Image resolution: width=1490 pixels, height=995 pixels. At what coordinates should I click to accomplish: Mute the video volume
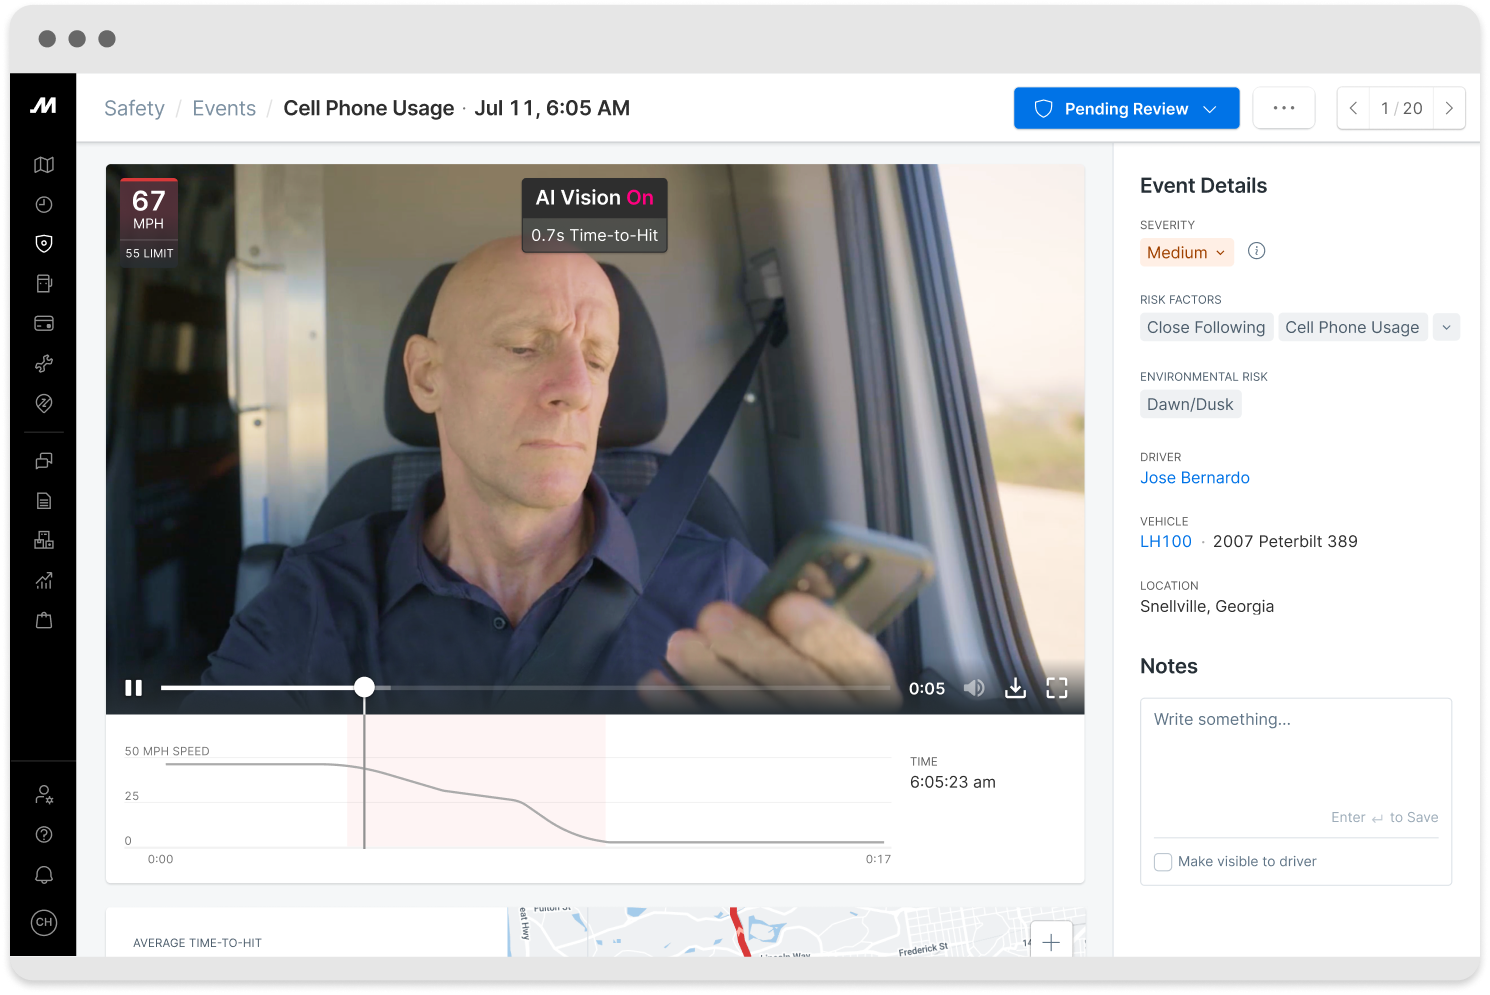[x=974, y=688]
